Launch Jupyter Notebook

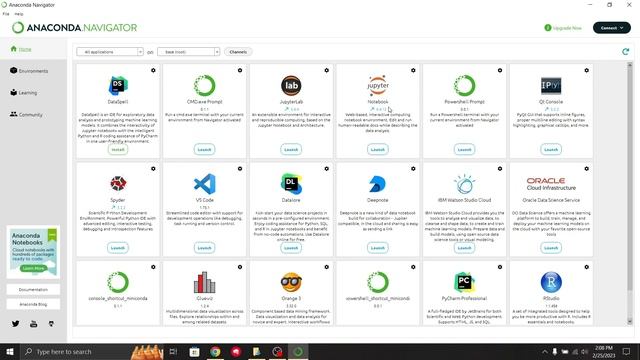378,149
